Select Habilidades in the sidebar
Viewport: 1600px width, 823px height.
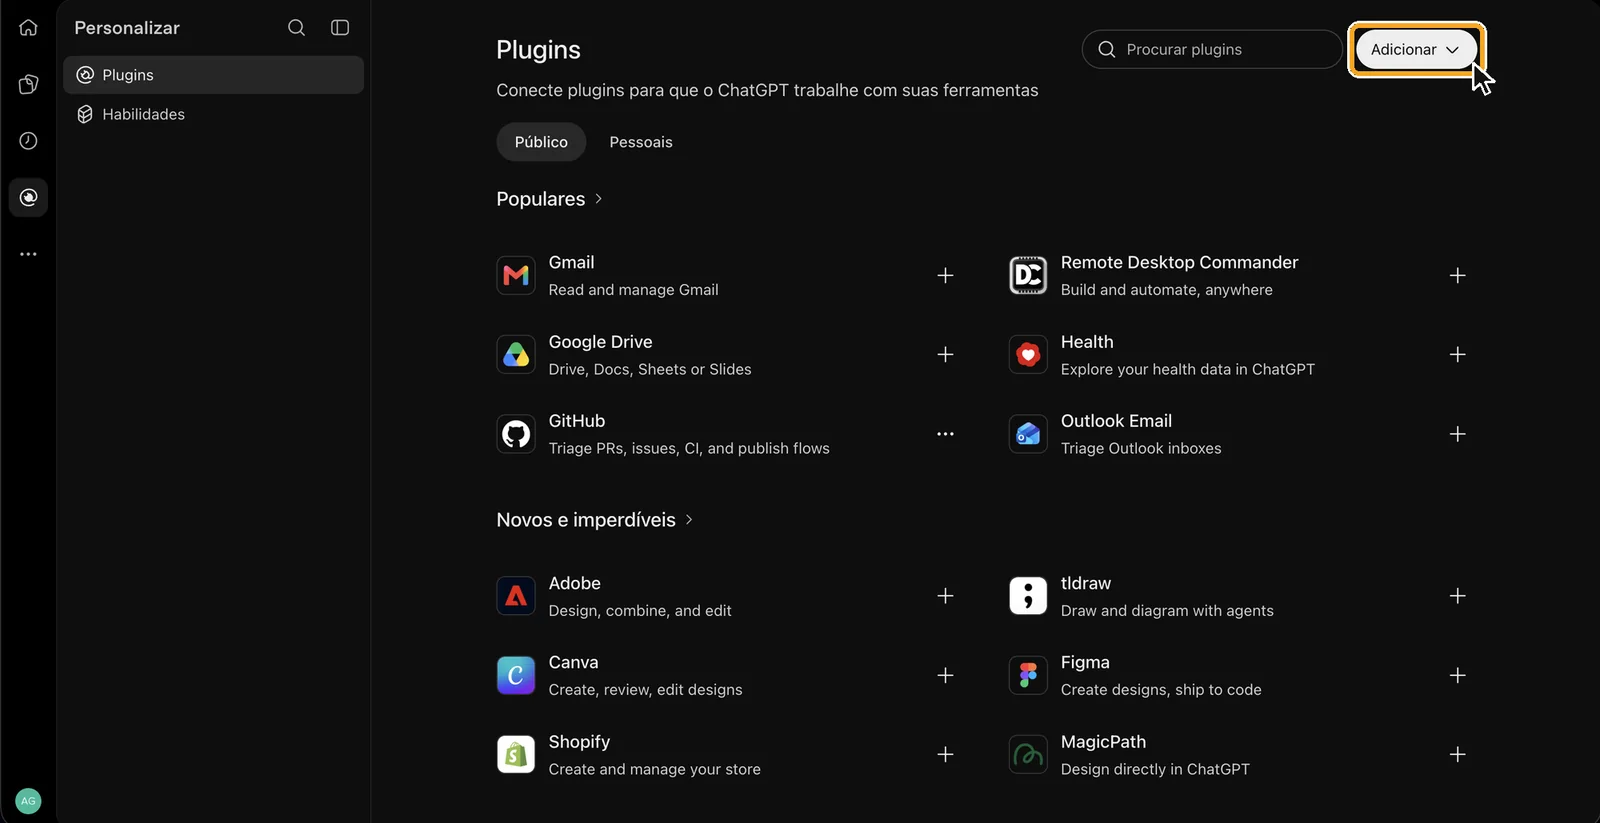coord(213,114)
